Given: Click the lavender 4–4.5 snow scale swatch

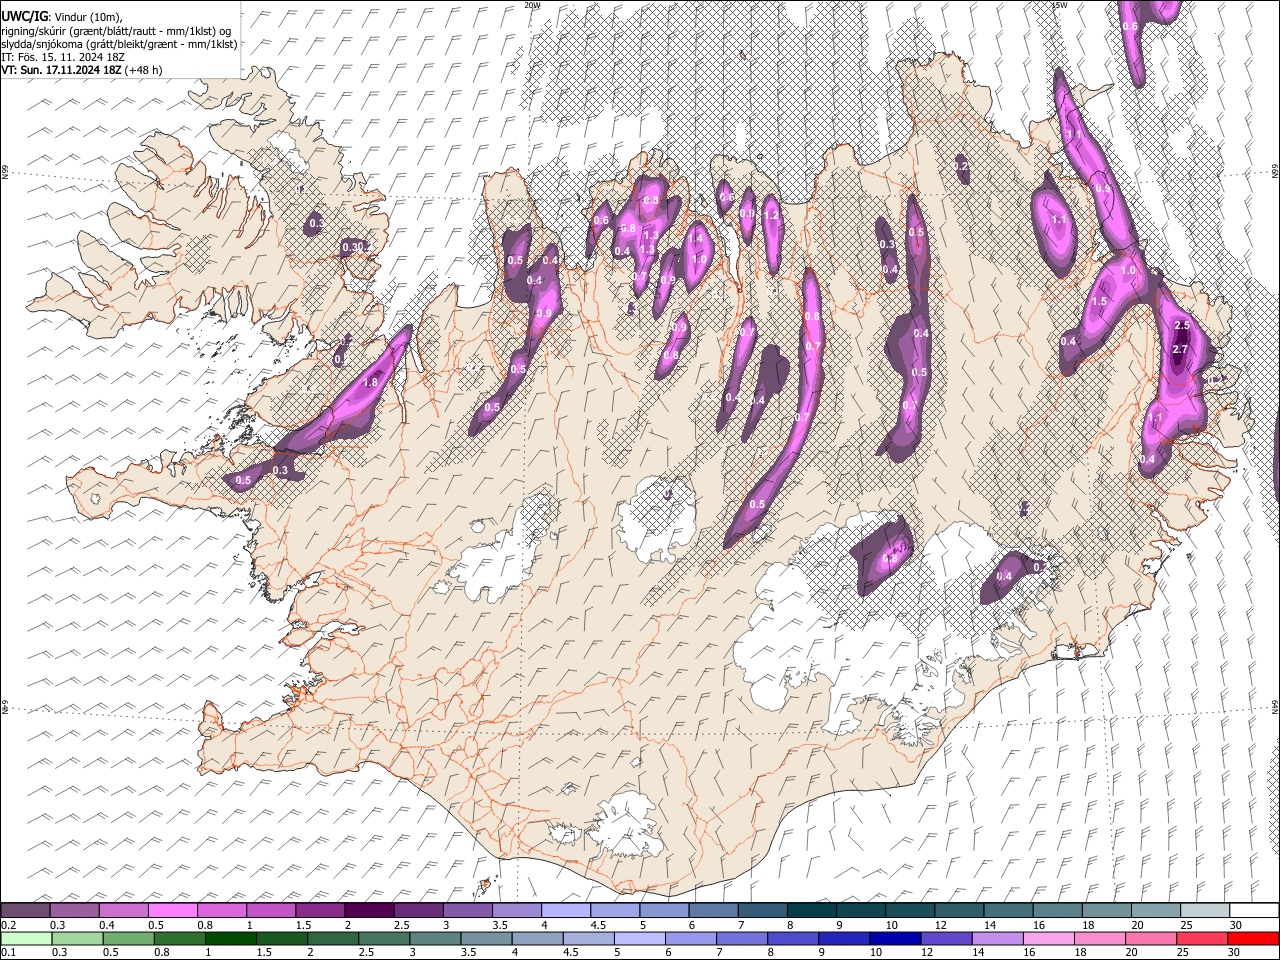Looking at the screenshot, I should tap(564, 911).
